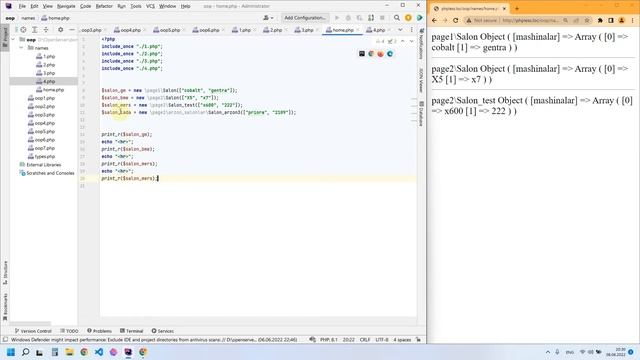
Task: Open the Refactor menu
Action: (104, 6)
